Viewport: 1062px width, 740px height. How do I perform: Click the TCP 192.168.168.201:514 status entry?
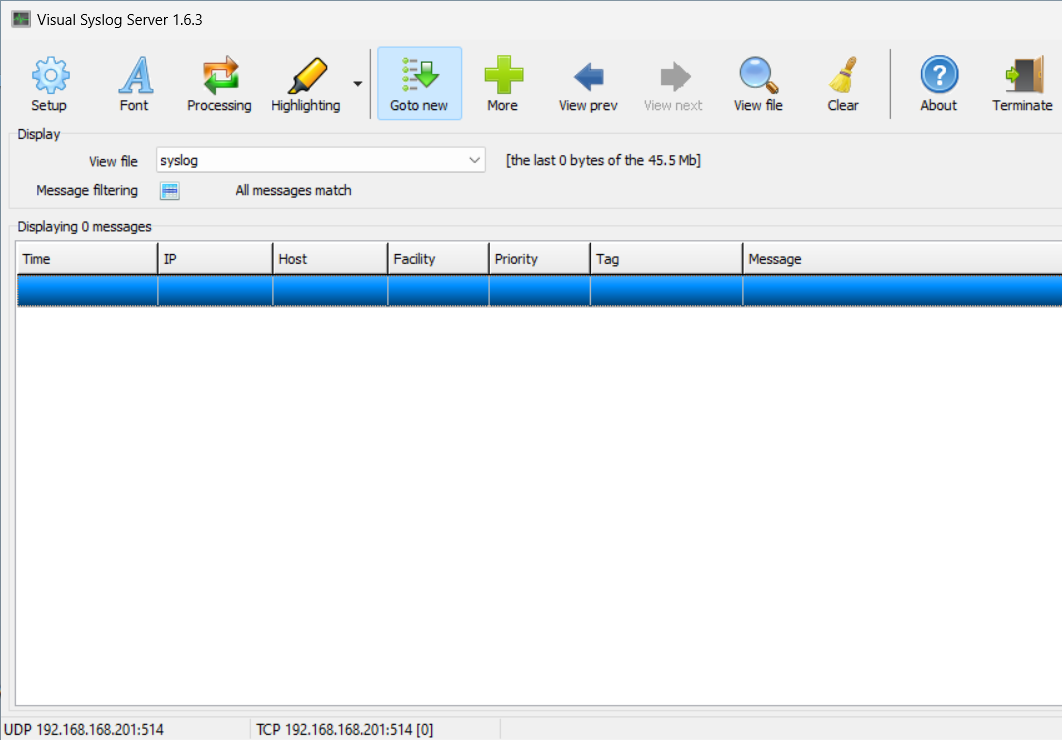(345, 730)
